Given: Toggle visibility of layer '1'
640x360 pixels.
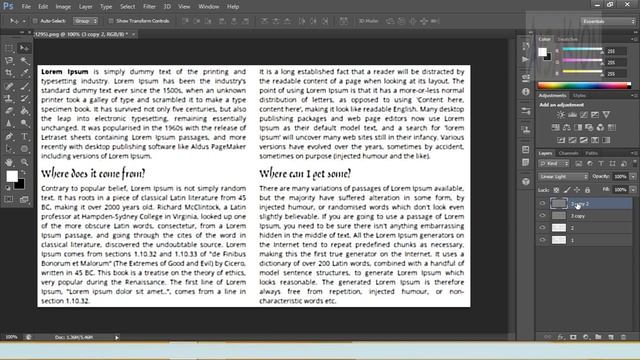Looking at the screenshot, I should point(542,240).
